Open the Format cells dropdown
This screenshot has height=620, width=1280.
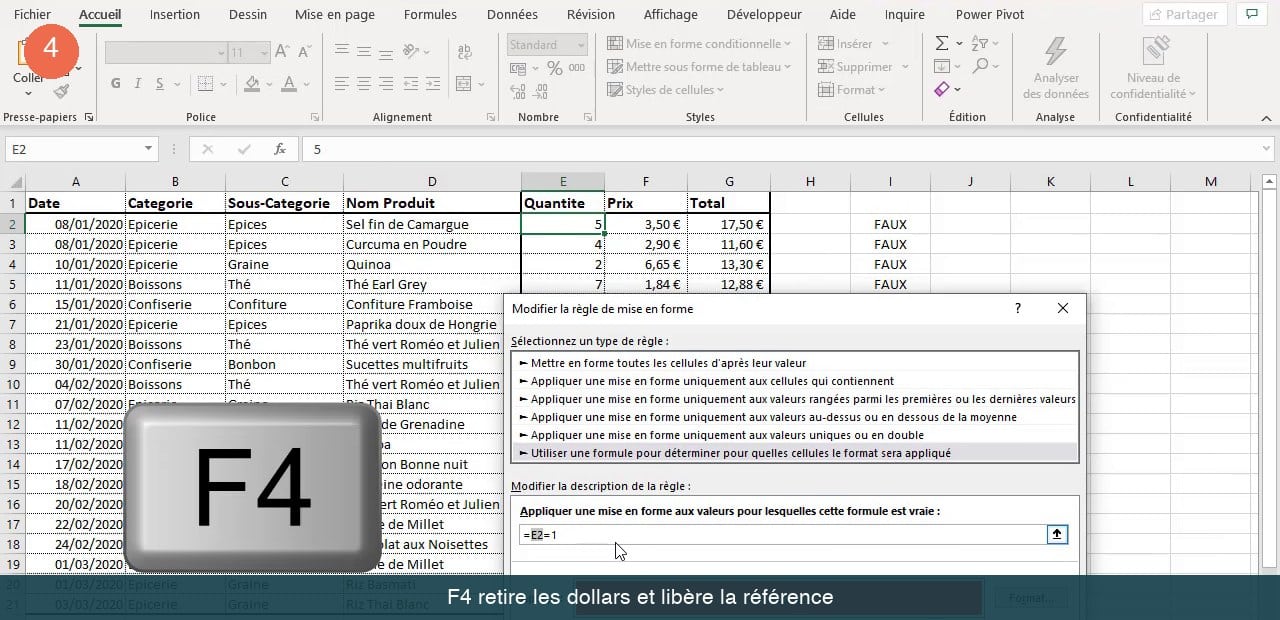tap(853, 90)
